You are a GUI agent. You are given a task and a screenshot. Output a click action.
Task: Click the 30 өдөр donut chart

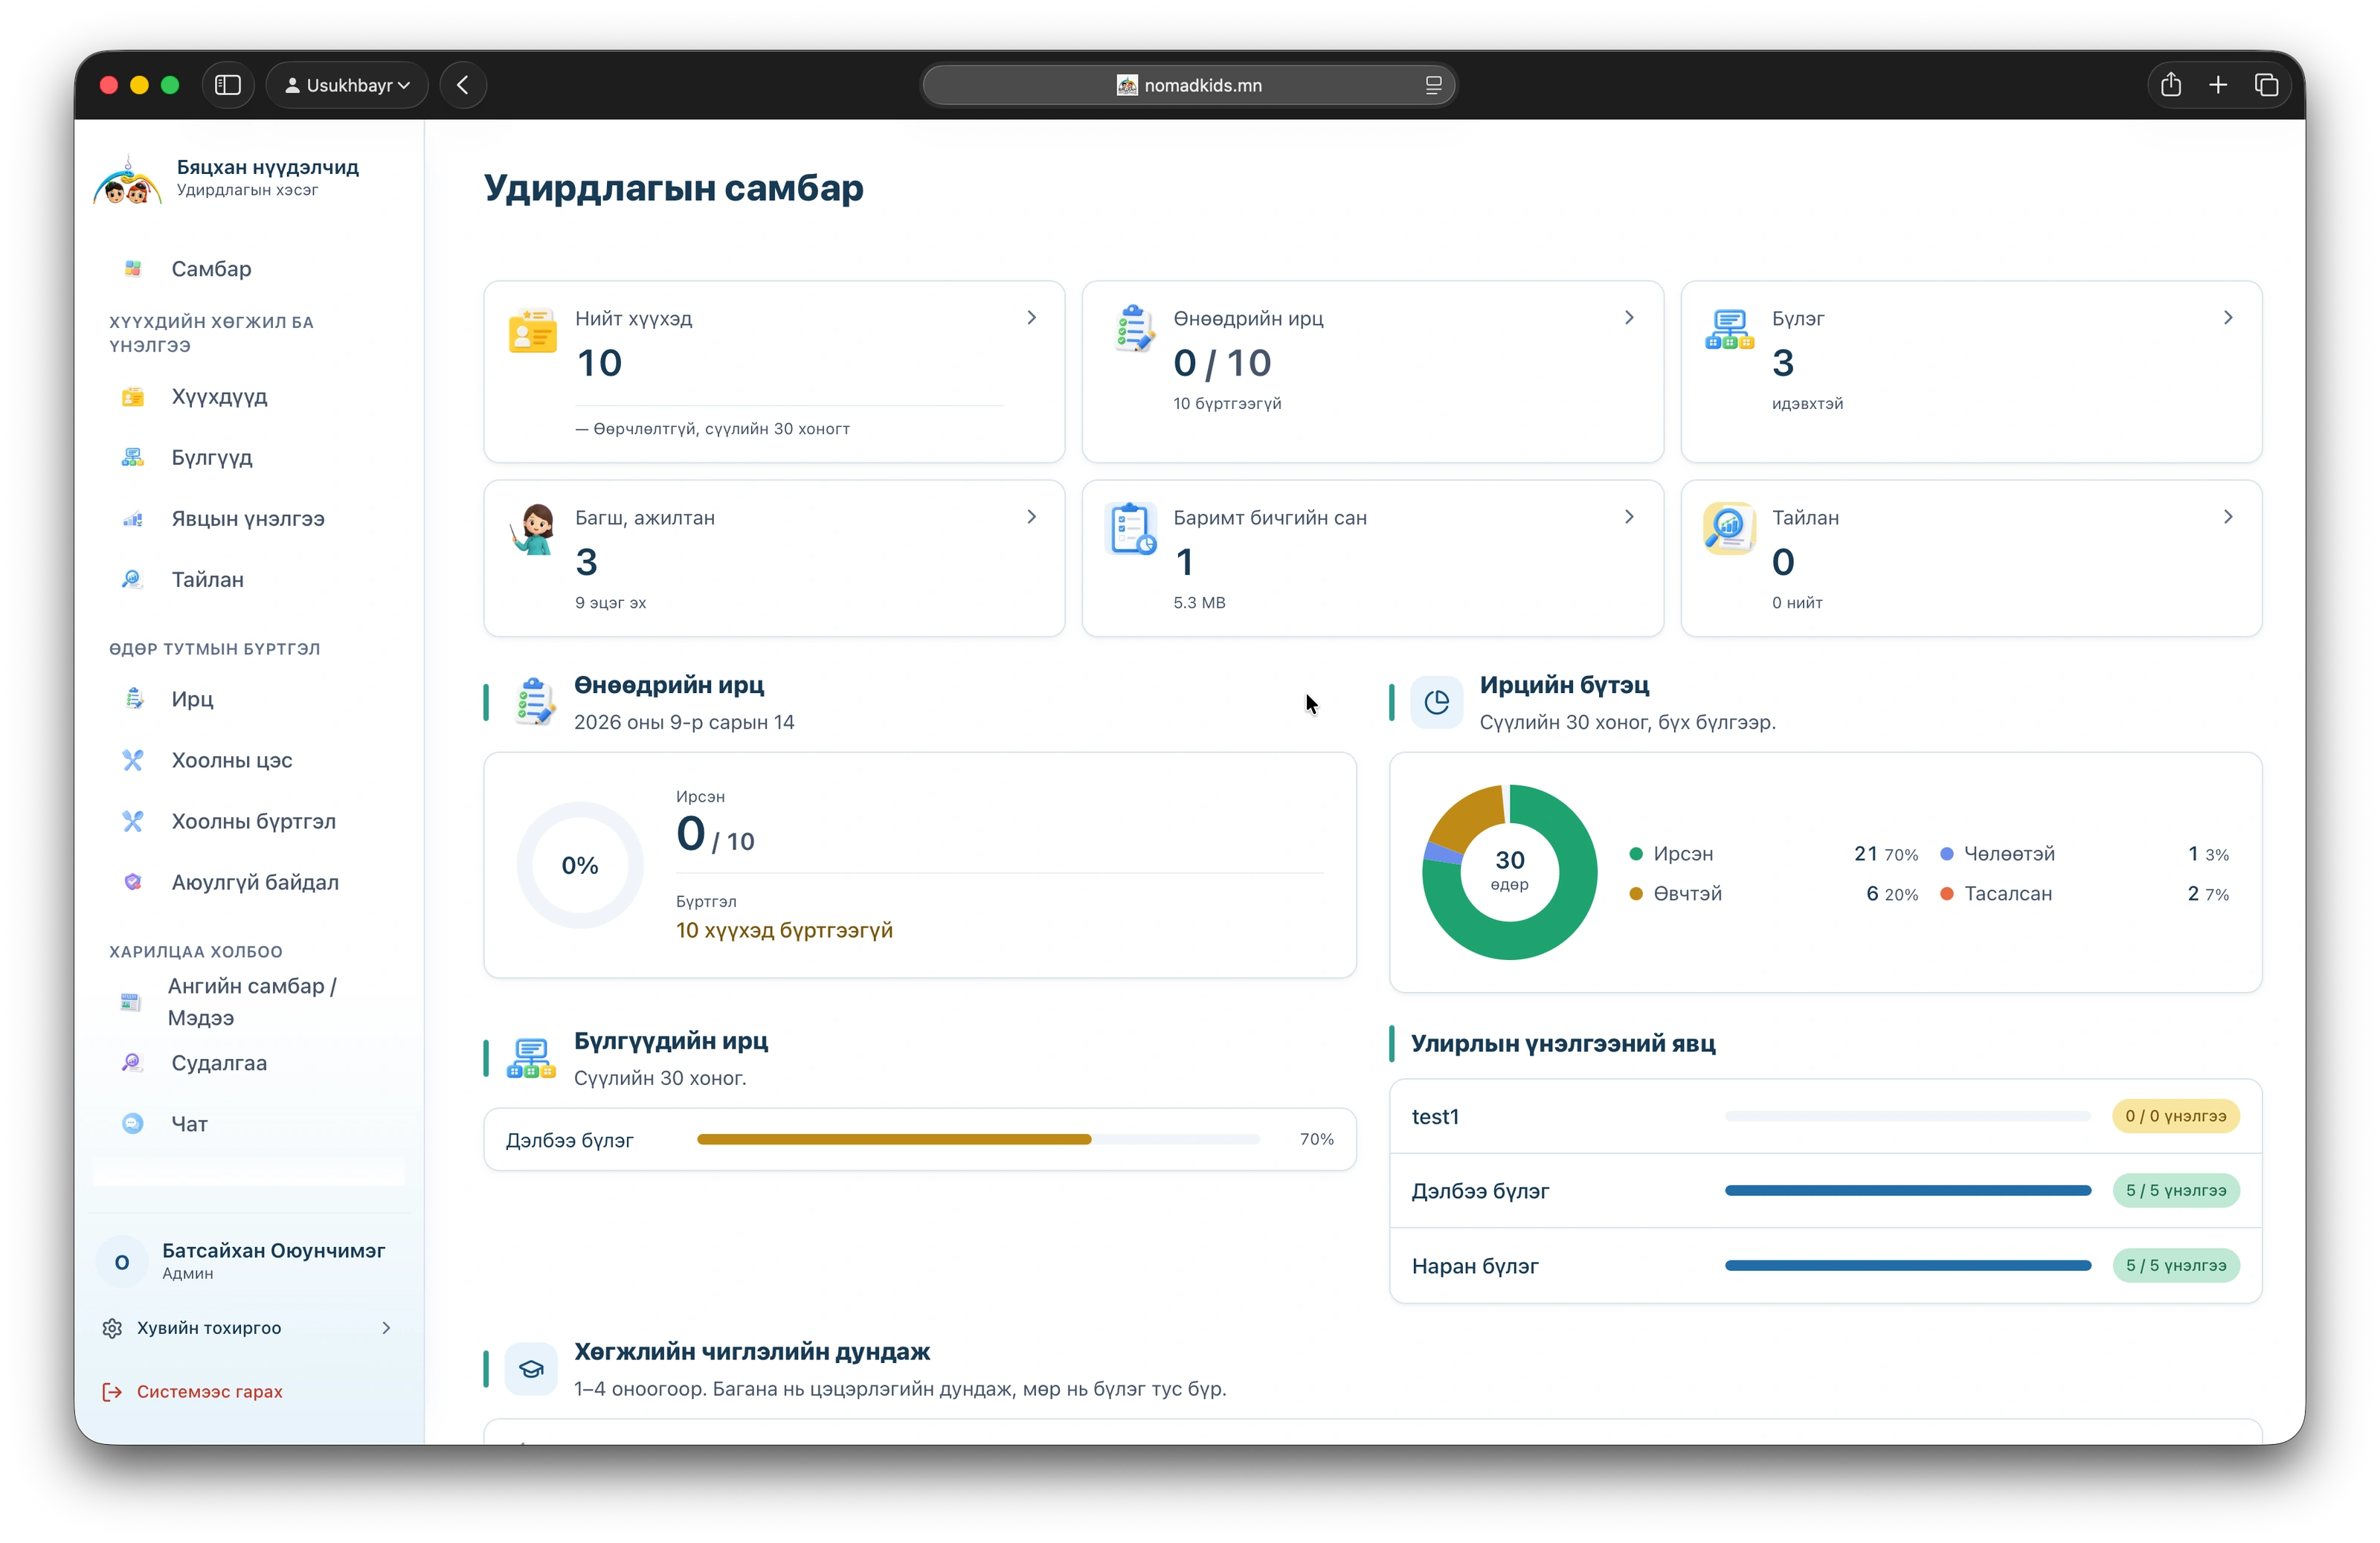pyautogui.click(x=1509, y=872)
